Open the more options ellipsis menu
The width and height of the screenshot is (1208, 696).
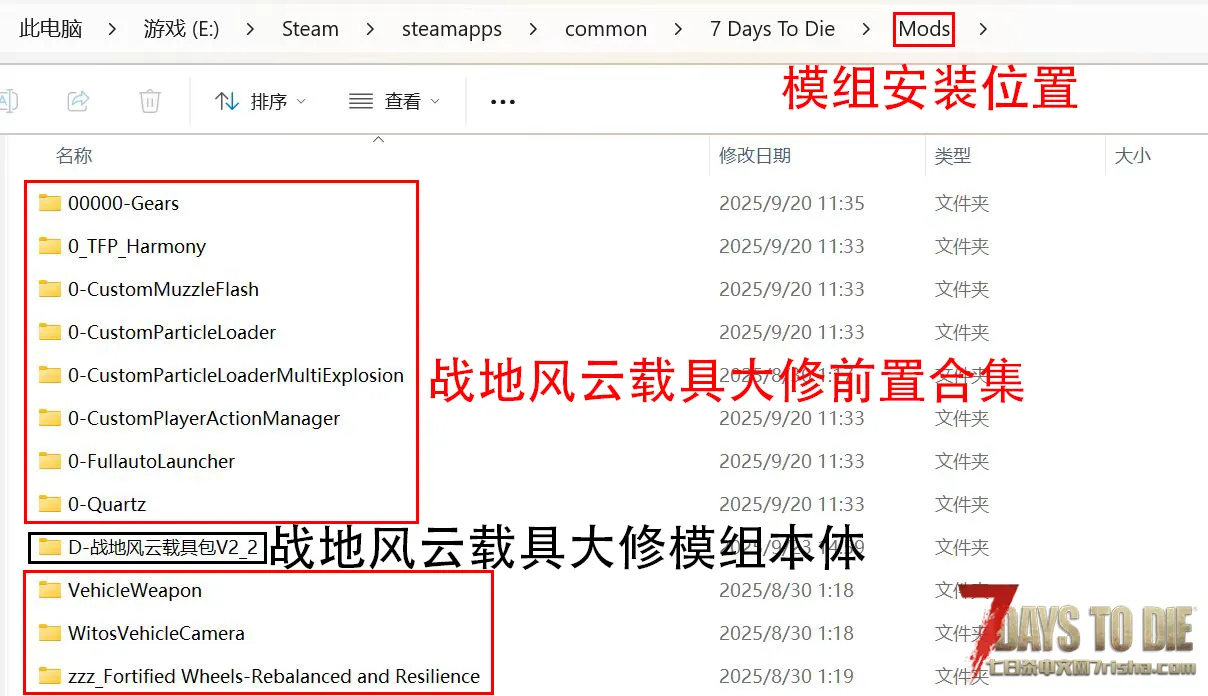click(503, 101)
